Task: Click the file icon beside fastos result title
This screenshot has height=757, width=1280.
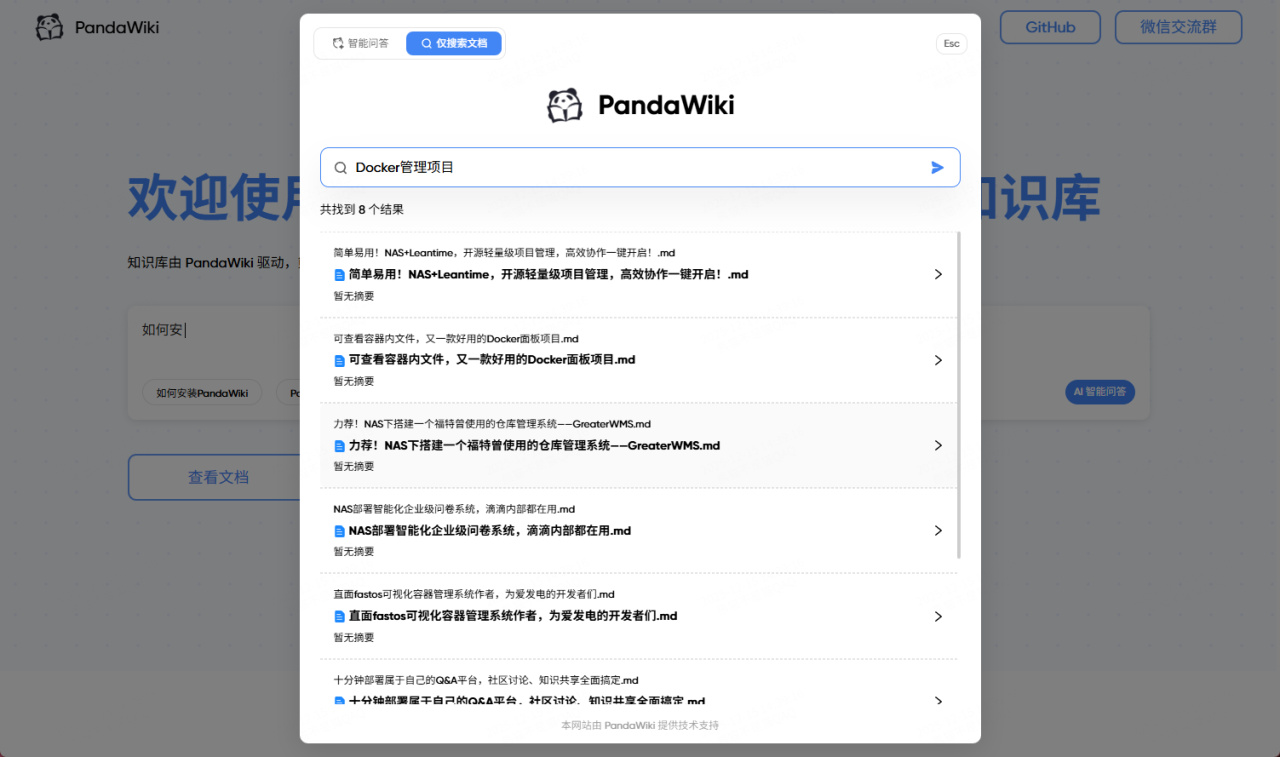Action: pyautogui.click(x=340, y=616)
